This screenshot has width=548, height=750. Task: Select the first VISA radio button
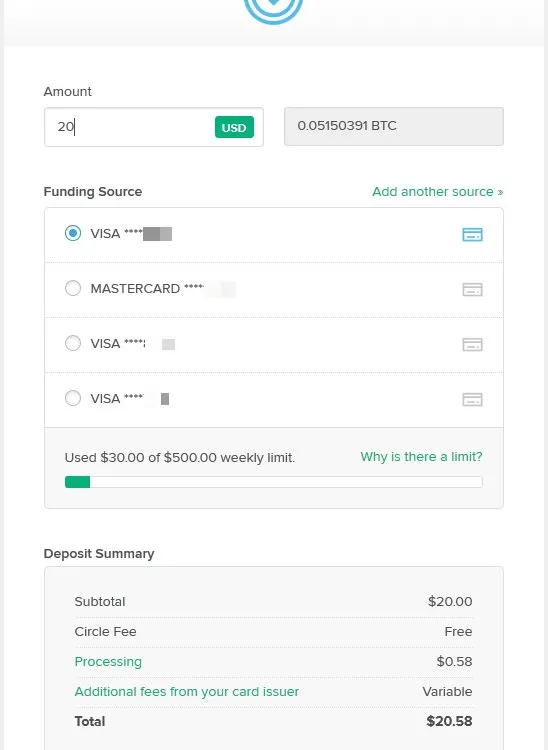click(x=73, y=233)
